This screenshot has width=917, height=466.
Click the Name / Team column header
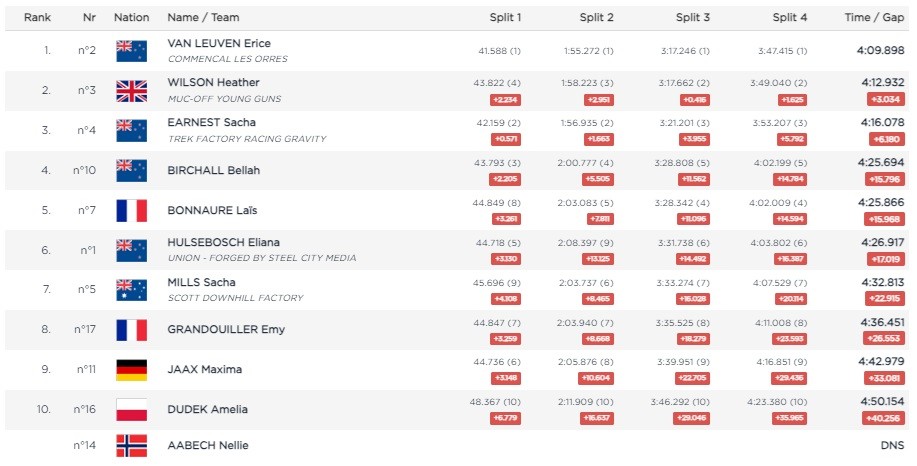click(x=204, y=18)
